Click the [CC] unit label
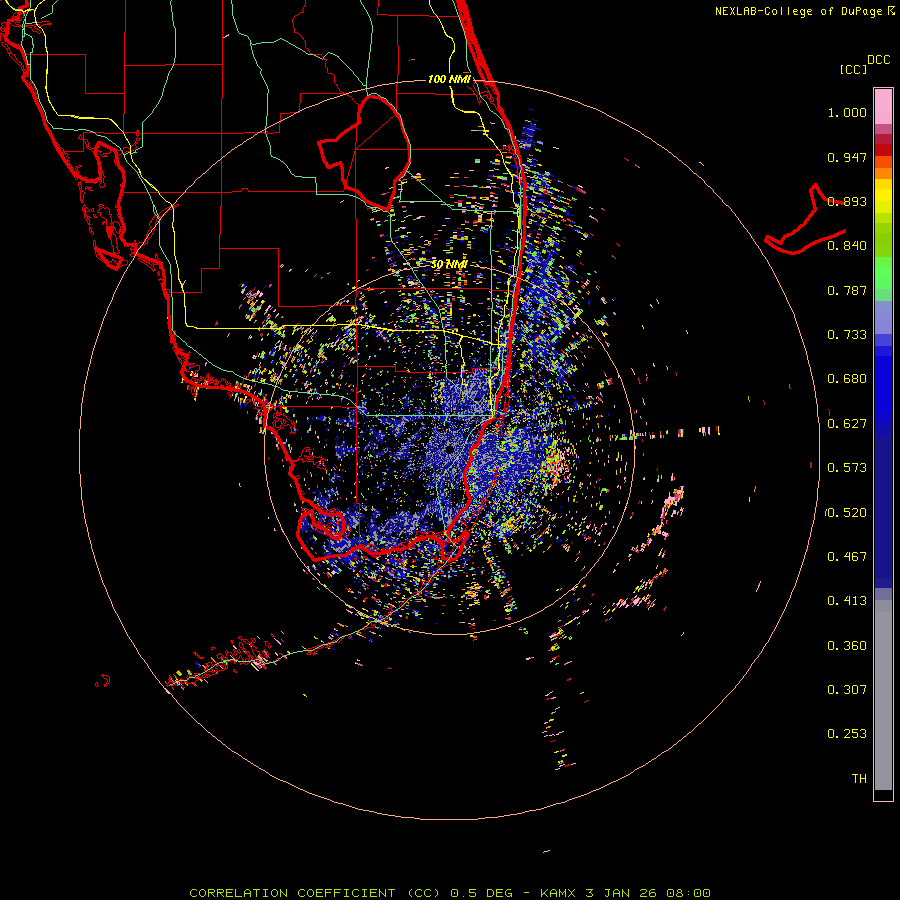Image resolution: width=900 pixels, height=900 pixels. 854,69
